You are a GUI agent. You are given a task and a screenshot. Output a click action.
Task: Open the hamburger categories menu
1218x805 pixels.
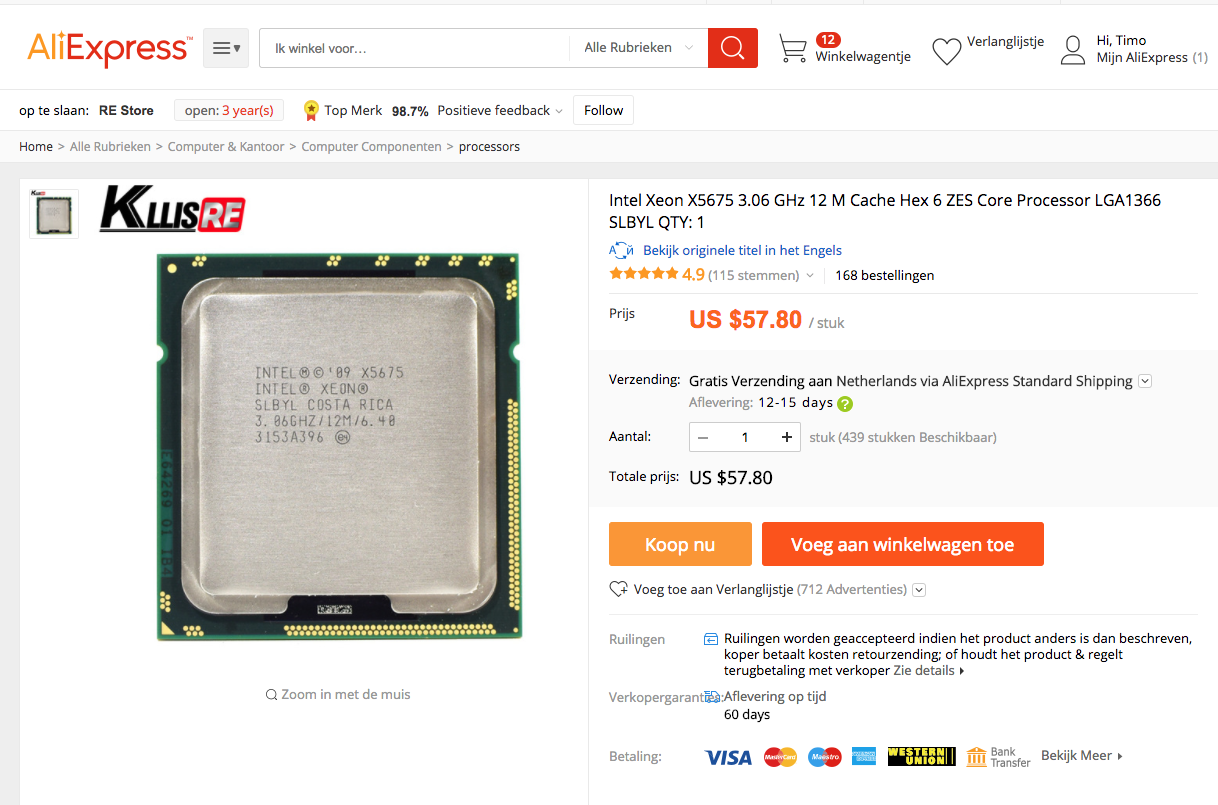pos(226,48)
